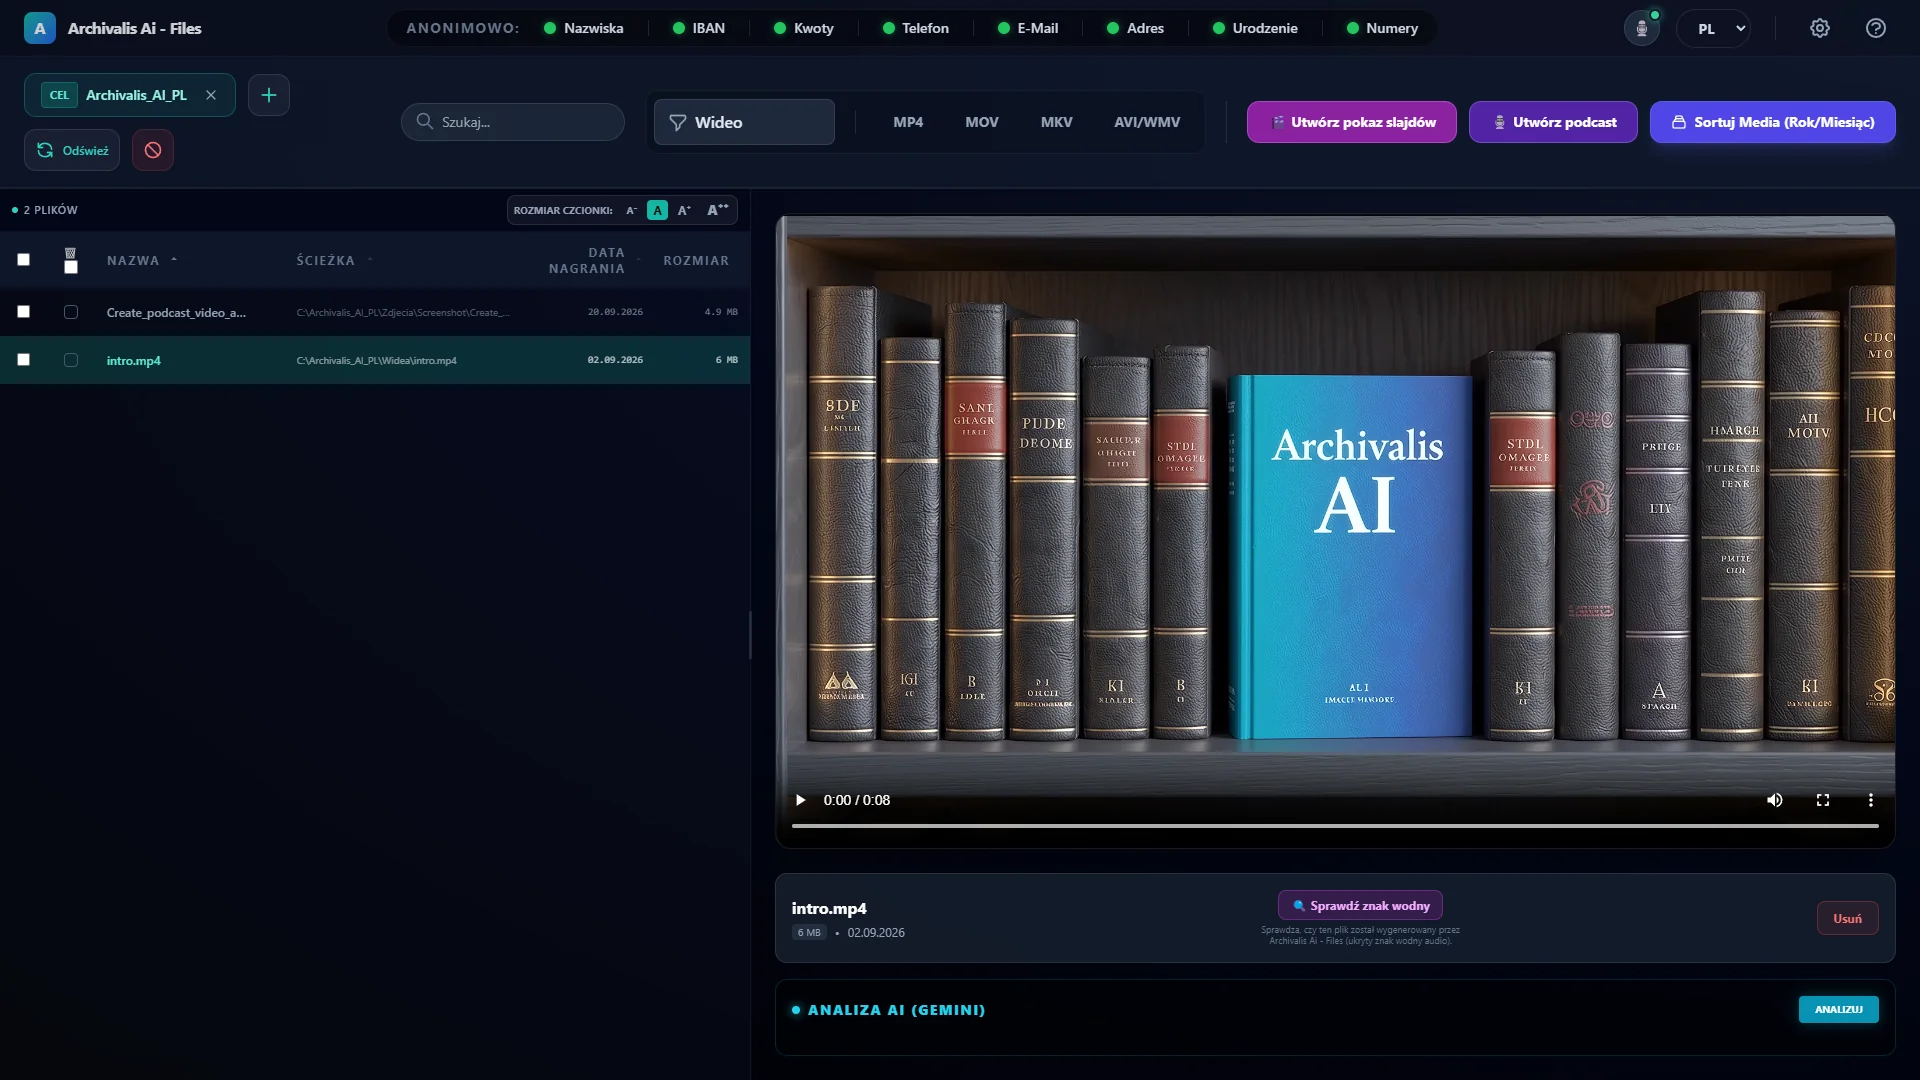Click the Archivalis Ai logo icon
Screen dimensions: 1920x1080
39,28
